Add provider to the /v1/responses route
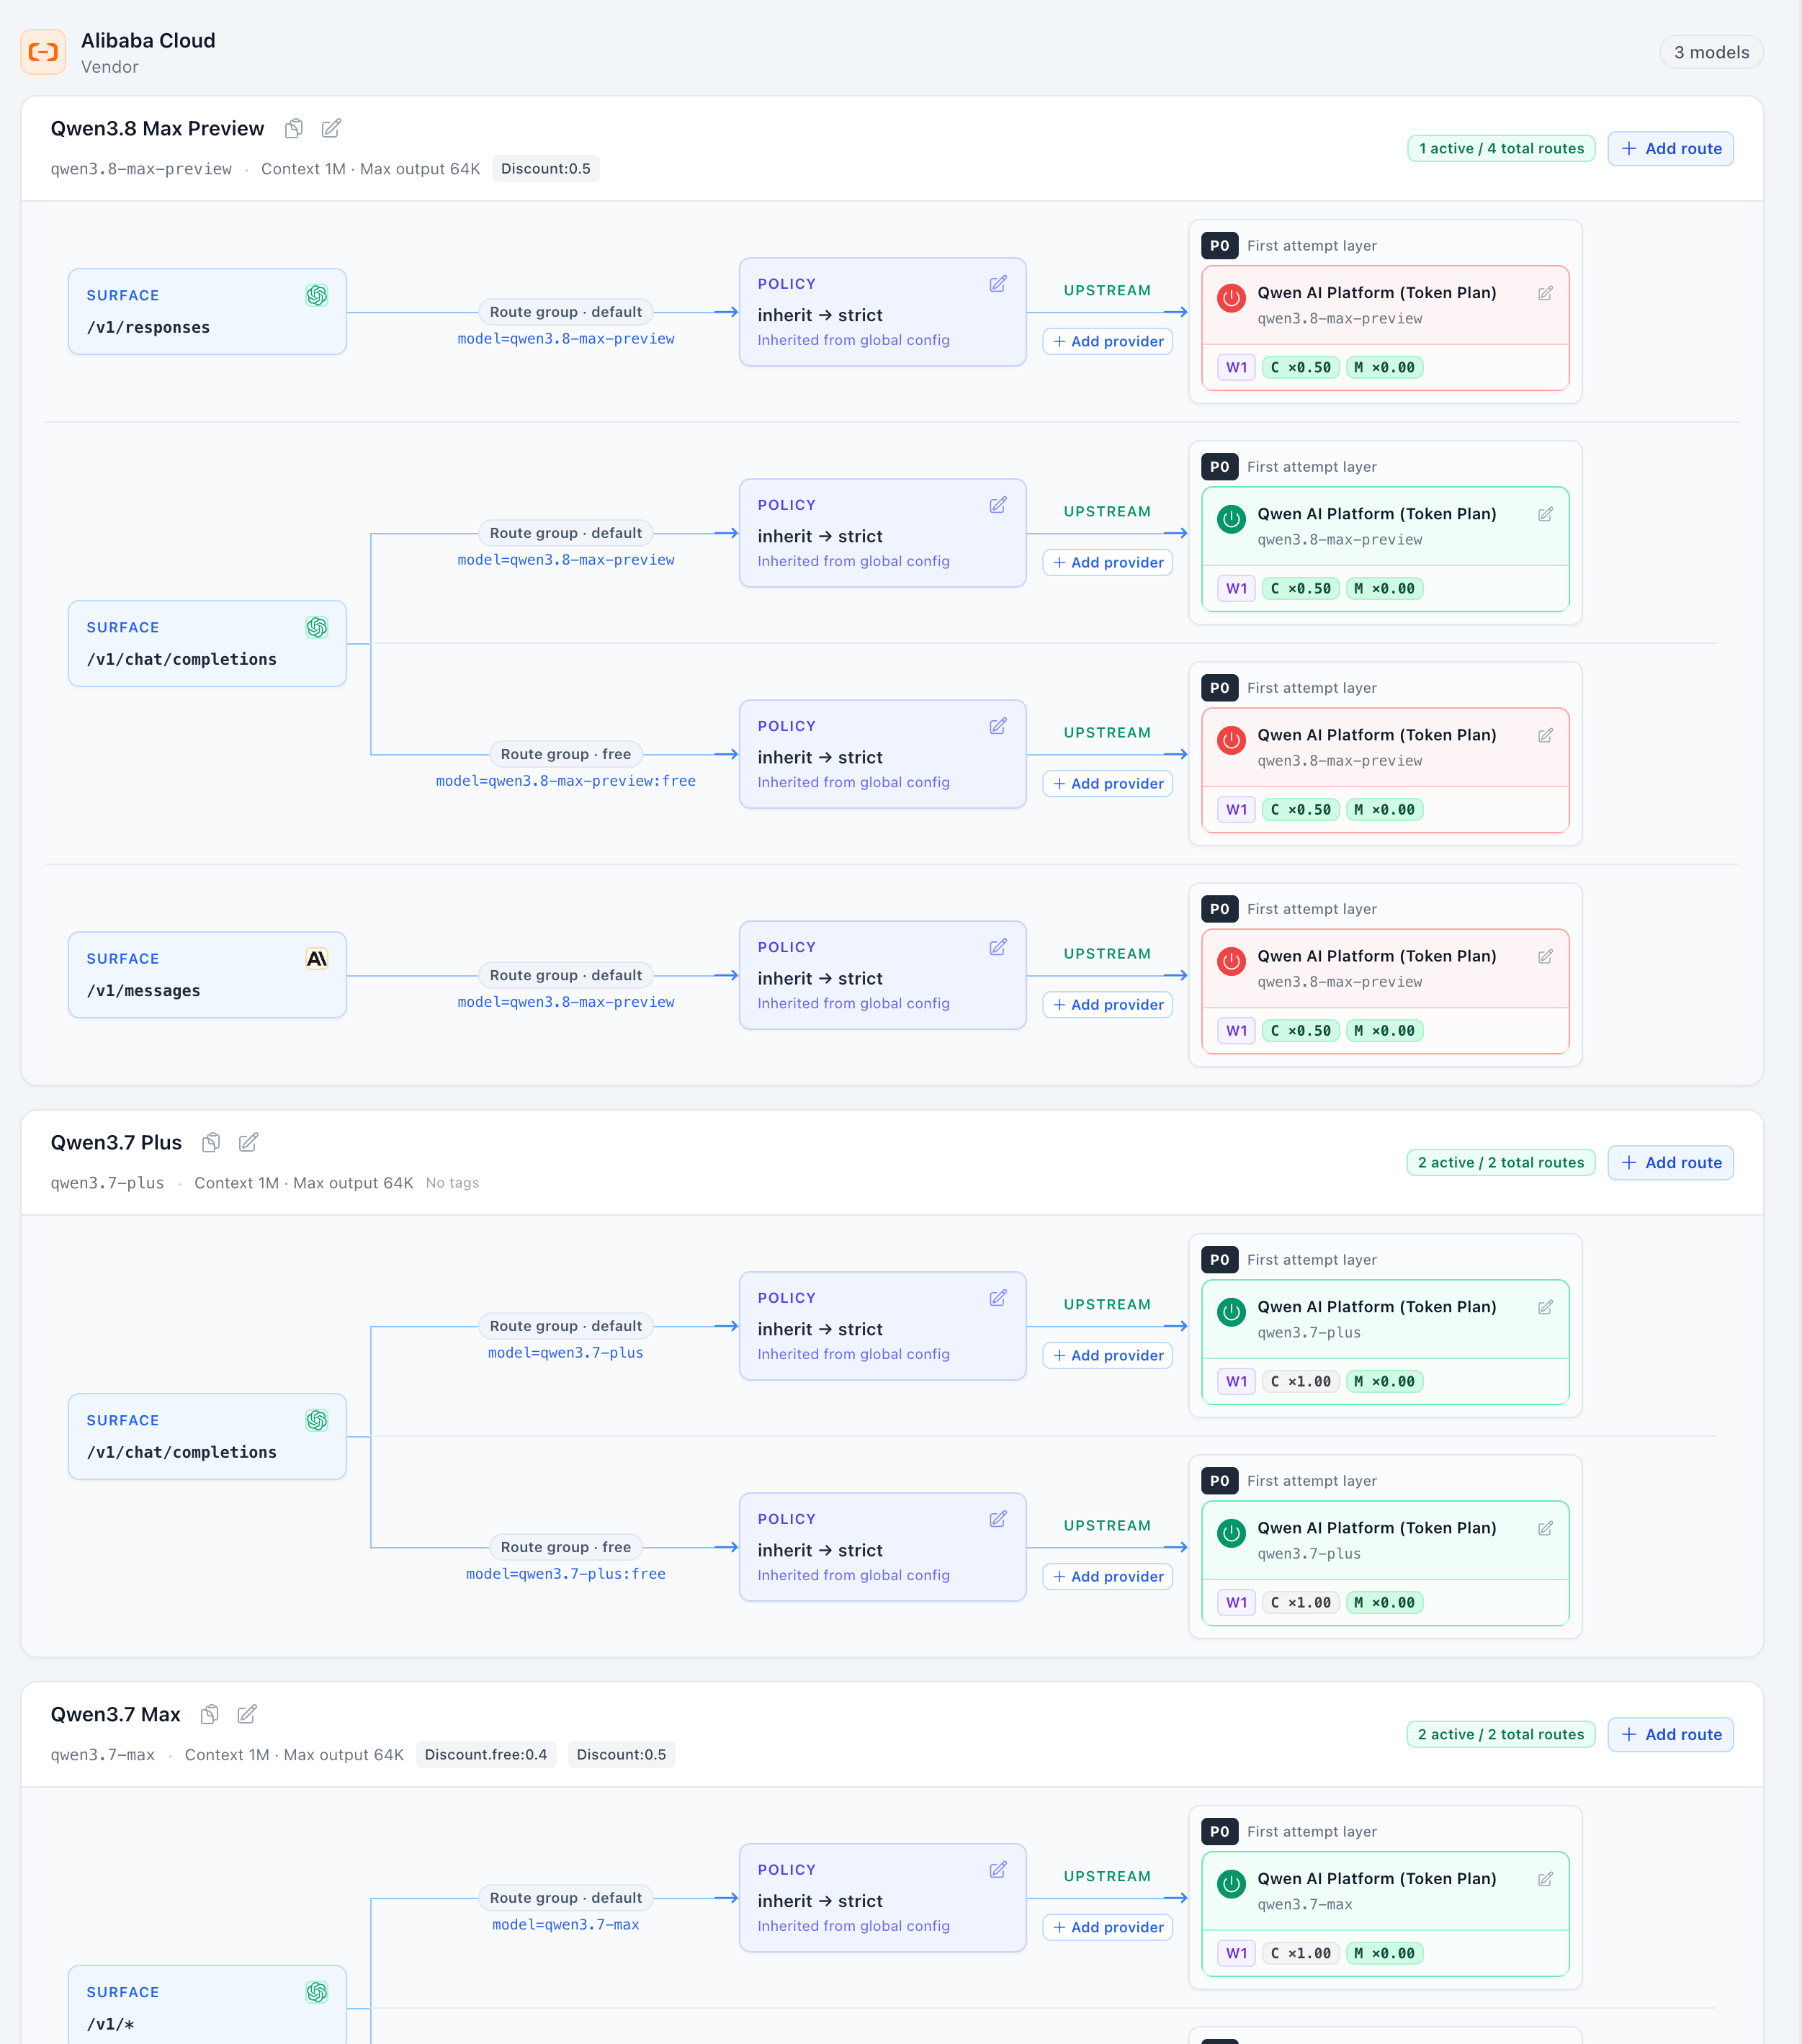Image resolution: width=1802 pixels, height=2044 pixels. pyautogui.click(x=1107, y=341)
